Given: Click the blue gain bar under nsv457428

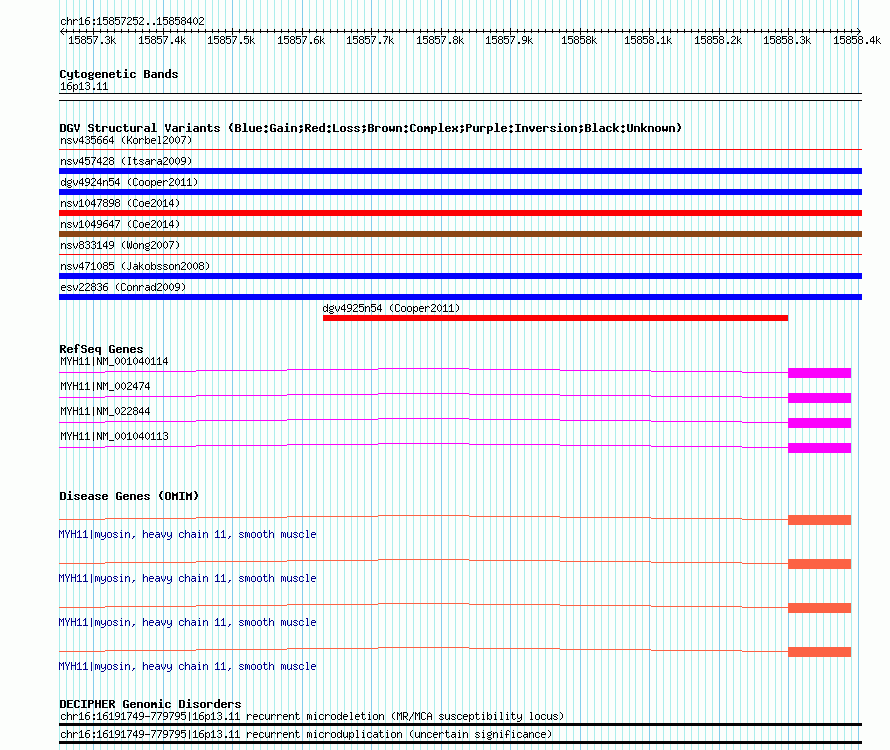Looking at the screenshot, I should pos(460,171).
